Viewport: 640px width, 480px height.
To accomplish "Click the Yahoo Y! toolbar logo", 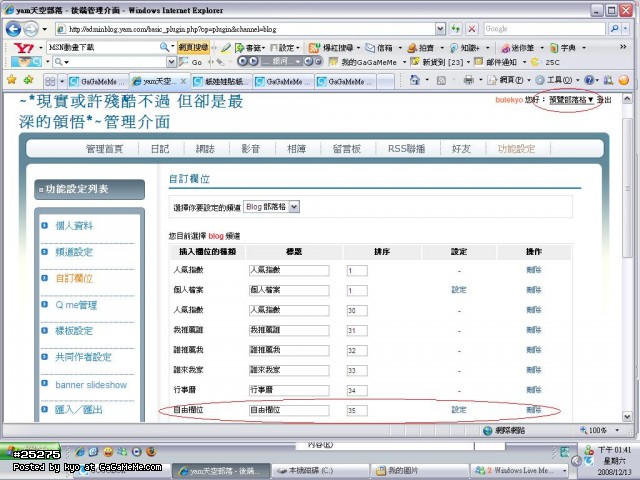I will [x=24, y=48].
